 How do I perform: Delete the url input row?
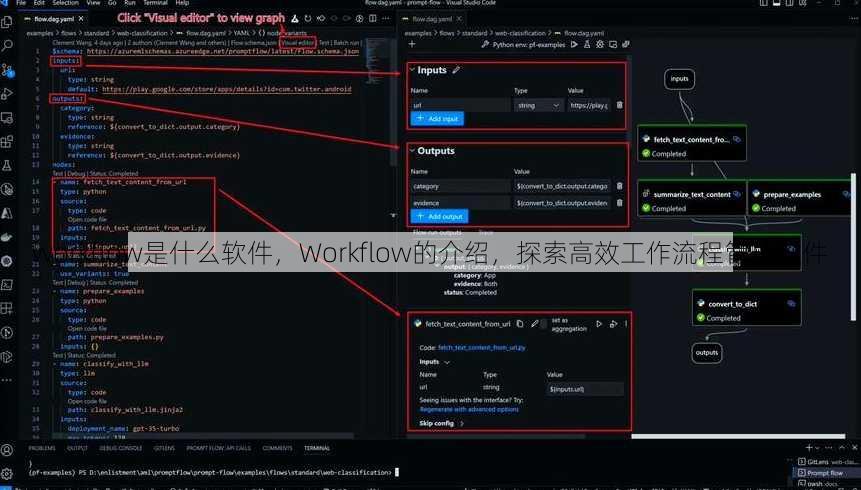pyautogui.click(x=619, y=105)
